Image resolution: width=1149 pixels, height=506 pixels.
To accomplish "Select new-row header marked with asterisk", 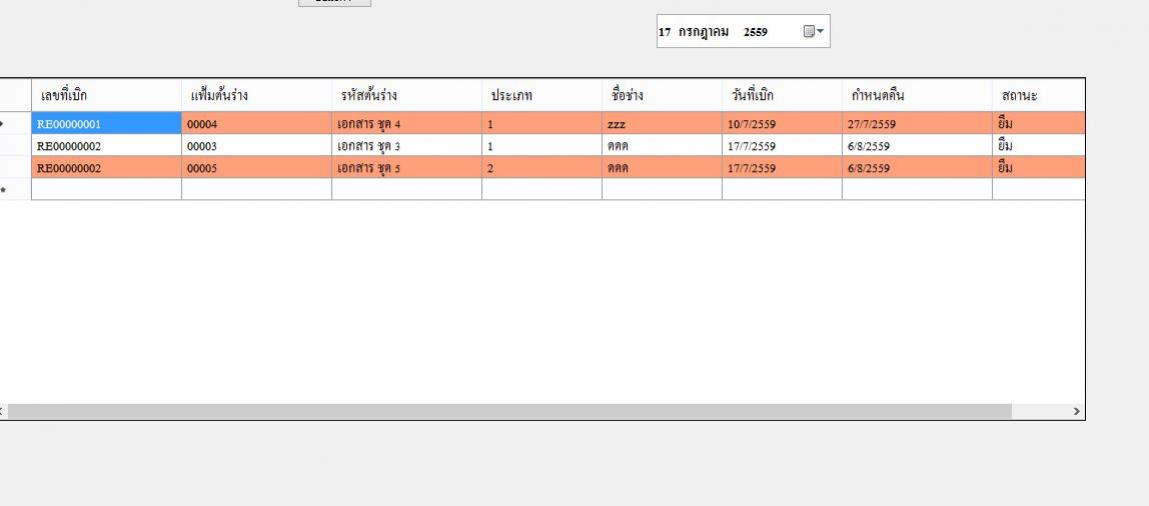I will coord(15,189).
